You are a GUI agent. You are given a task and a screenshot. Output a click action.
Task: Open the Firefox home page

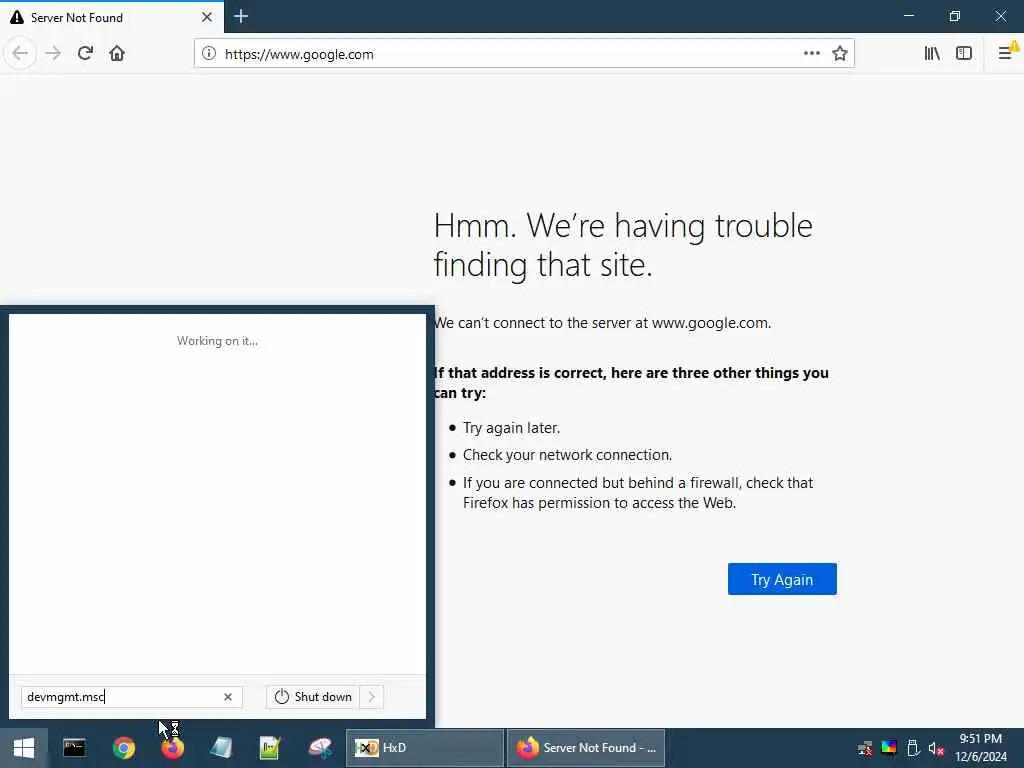pos(117,54)
